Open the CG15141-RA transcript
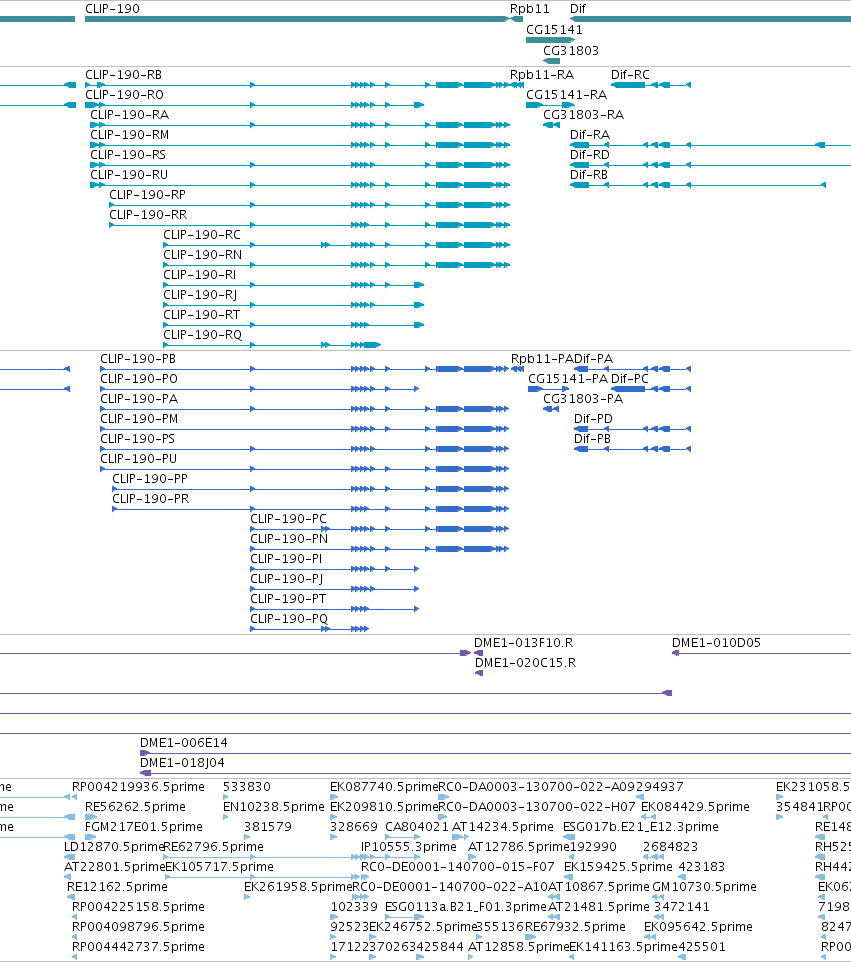Viewport: 851px width, 962px height. coord(550,105)
